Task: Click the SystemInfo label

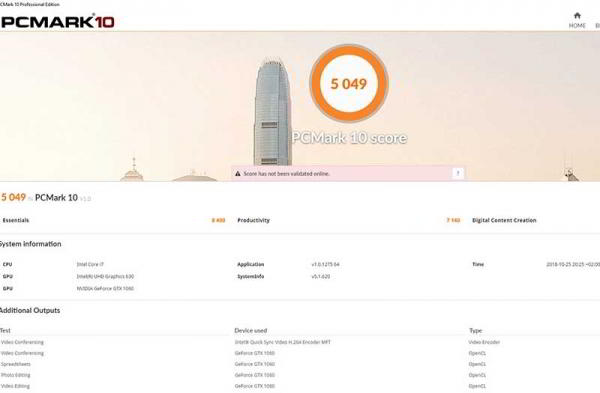Action: (x=251, y=276)
